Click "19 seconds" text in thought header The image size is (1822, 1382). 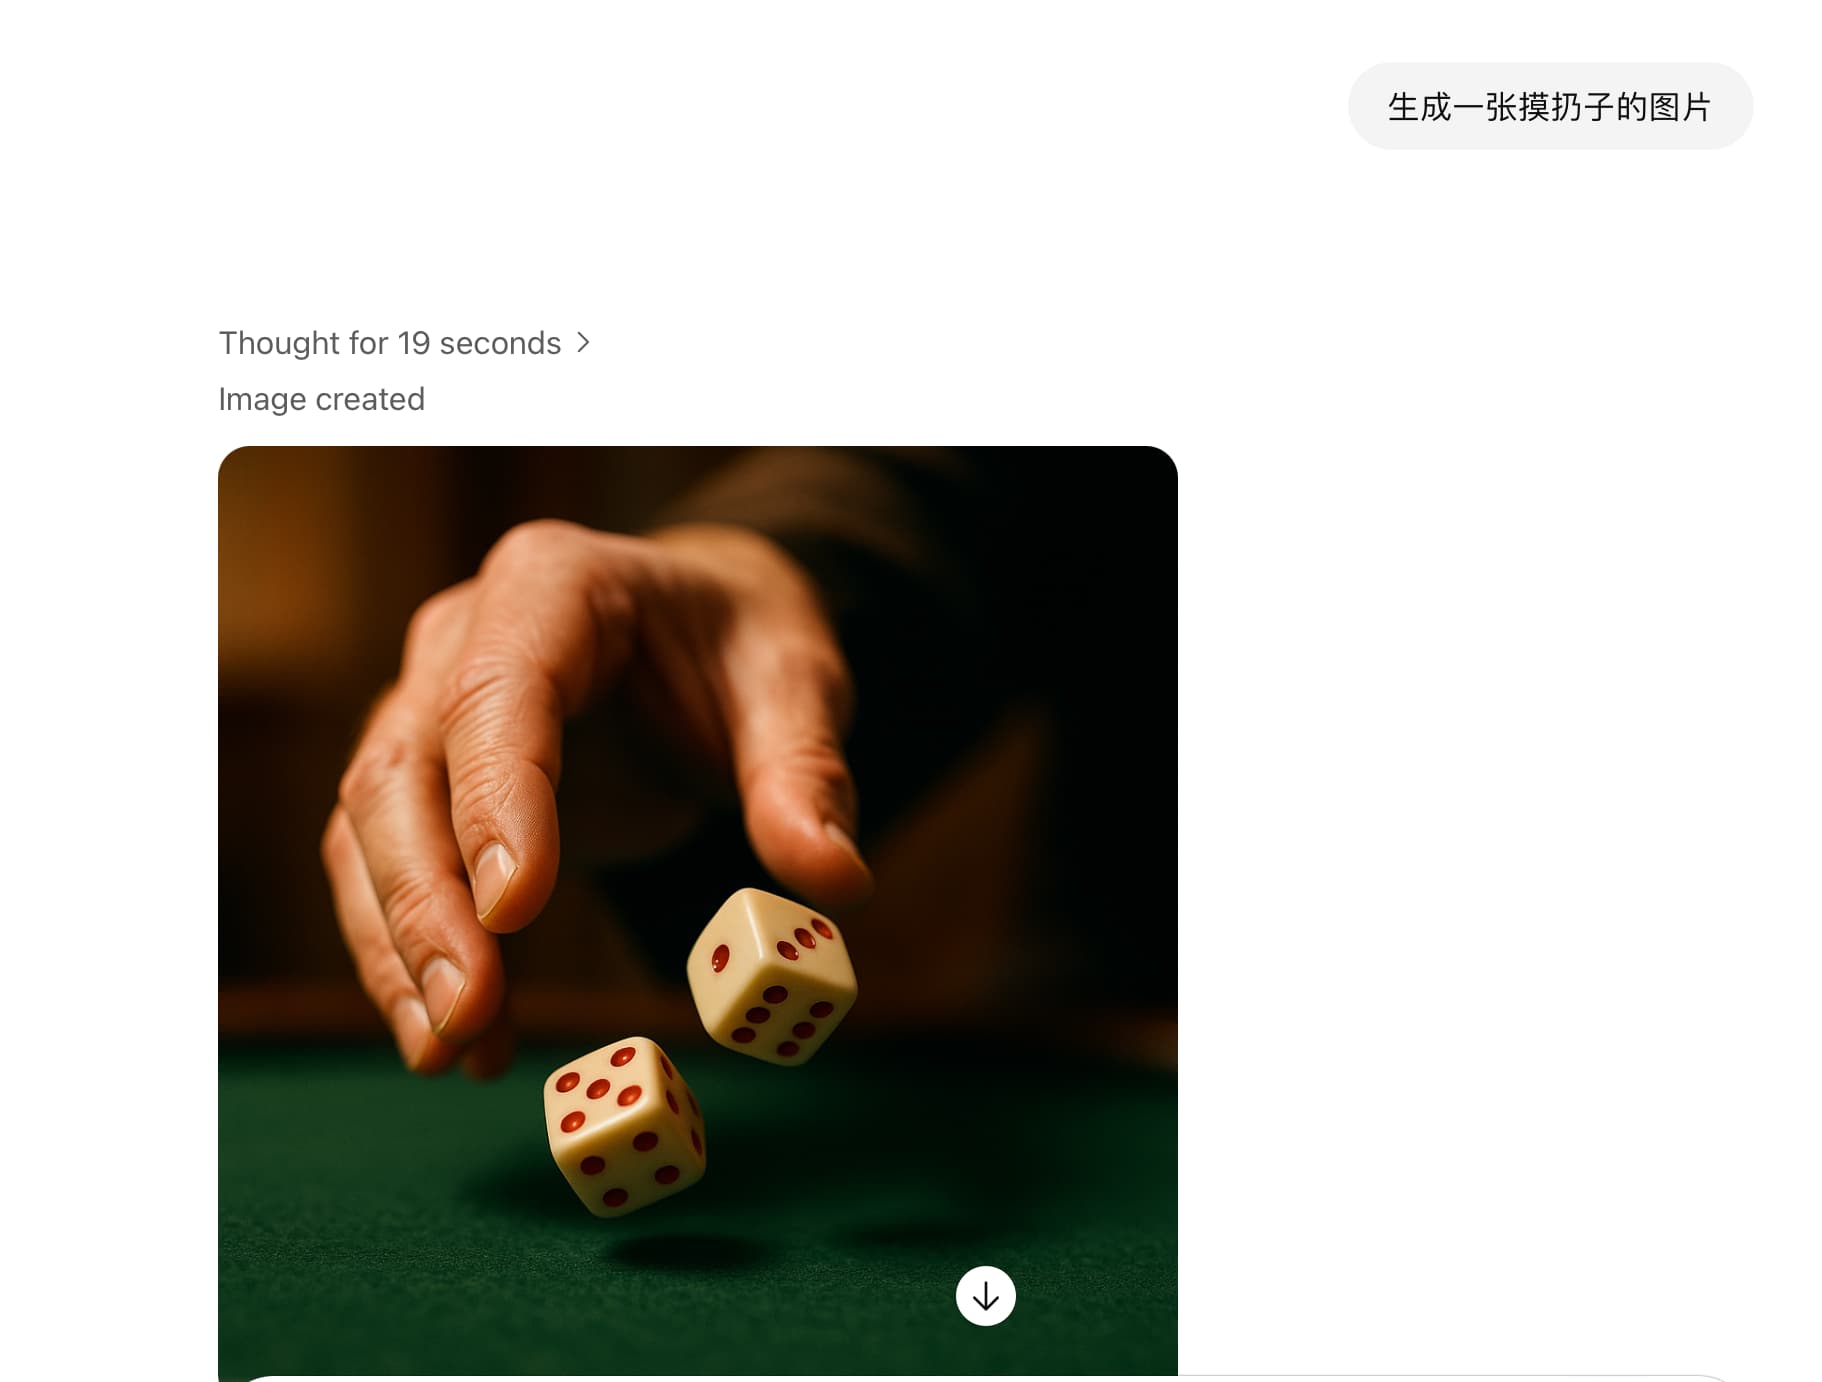tap(479, 343)
